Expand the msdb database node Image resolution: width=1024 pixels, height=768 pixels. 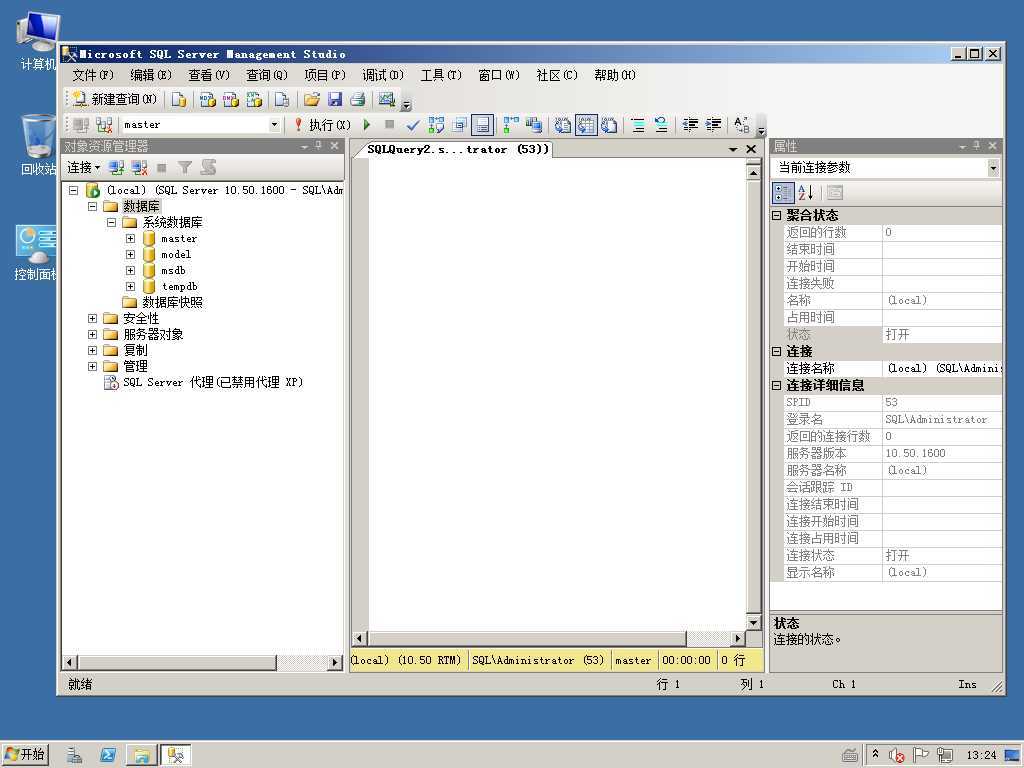131,270
